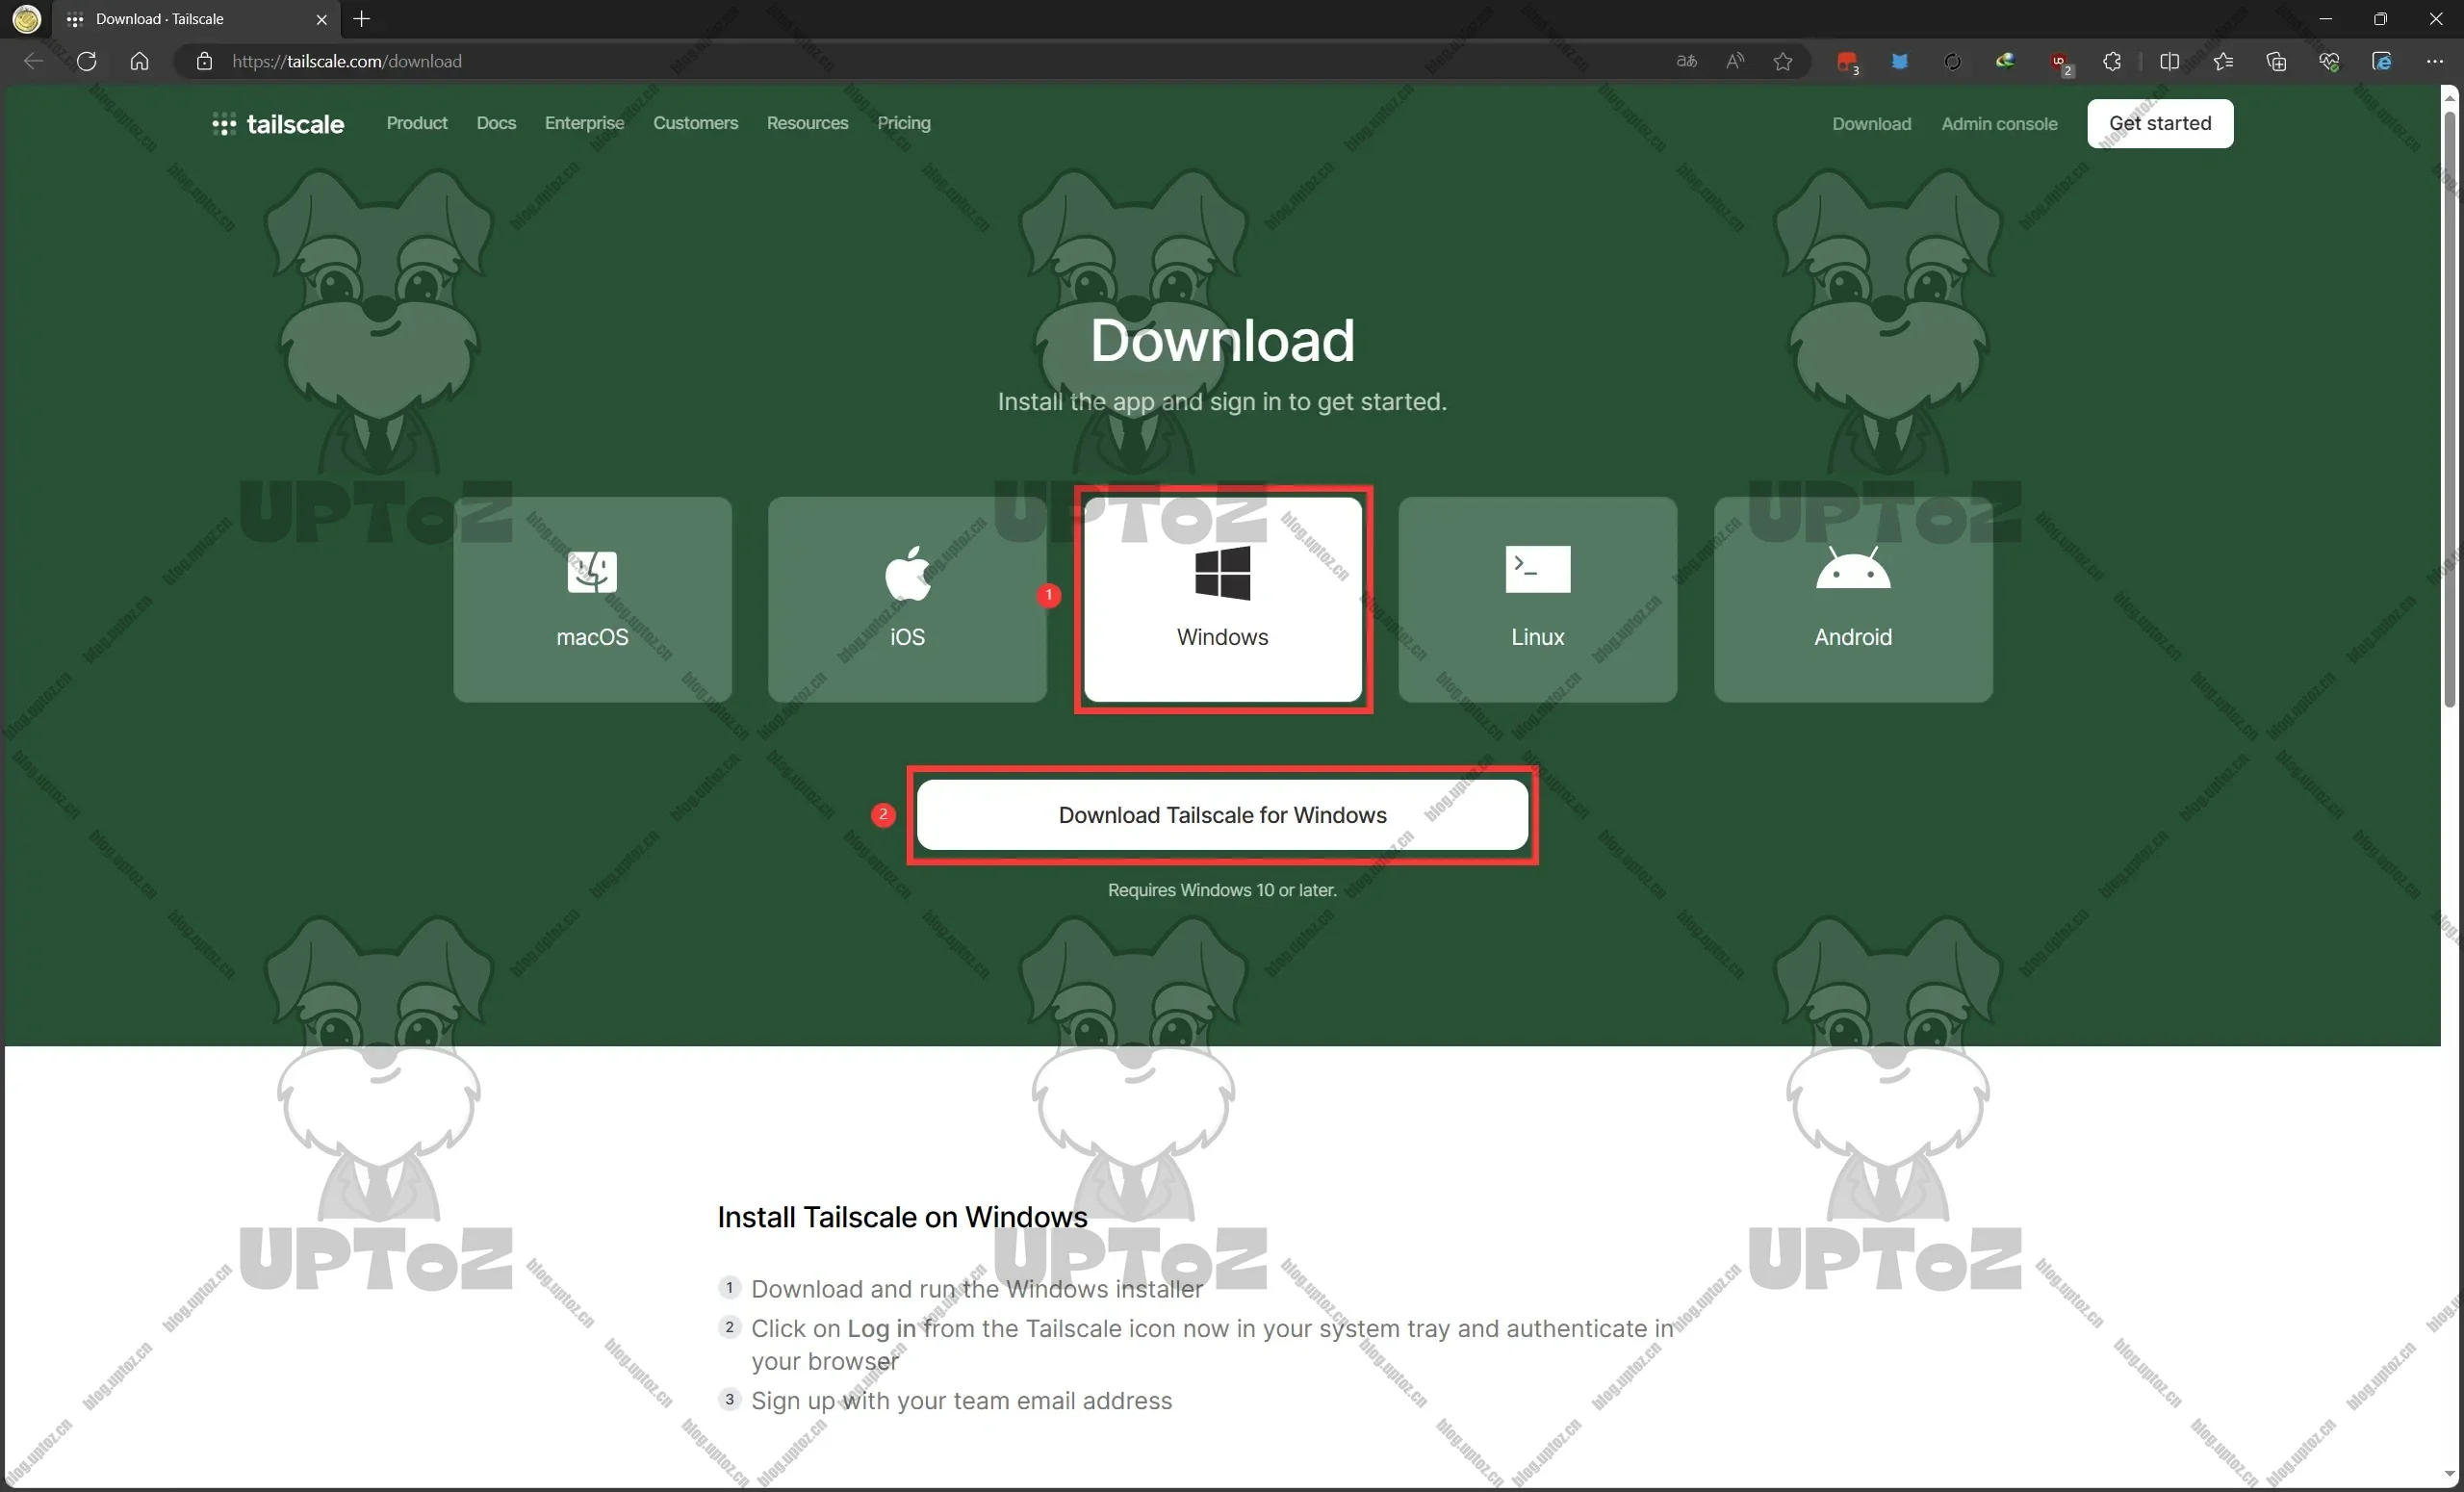The width and height of the screenshot is (2464, 1492).
Task: Open the Extensions puzzle menu
Action: [x=2112, y=61]
